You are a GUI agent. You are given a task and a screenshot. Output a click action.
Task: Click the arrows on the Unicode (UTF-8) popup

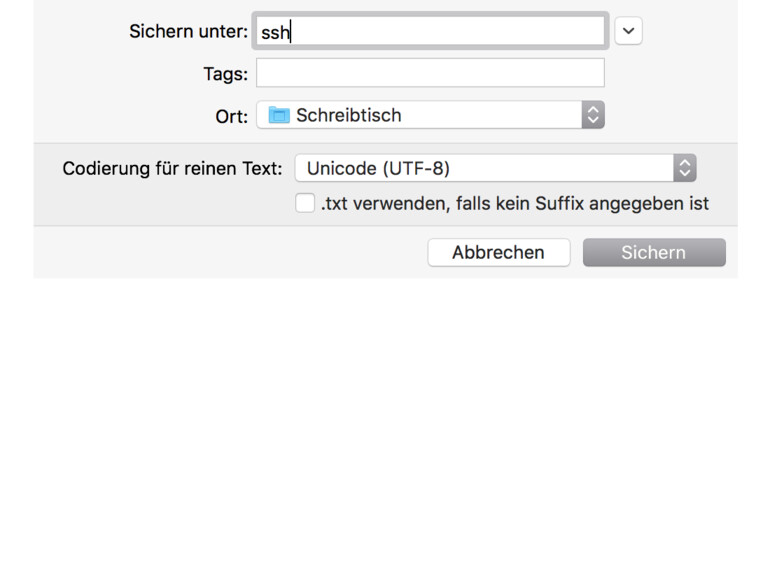pyautogui.click(x=684, y=168)
